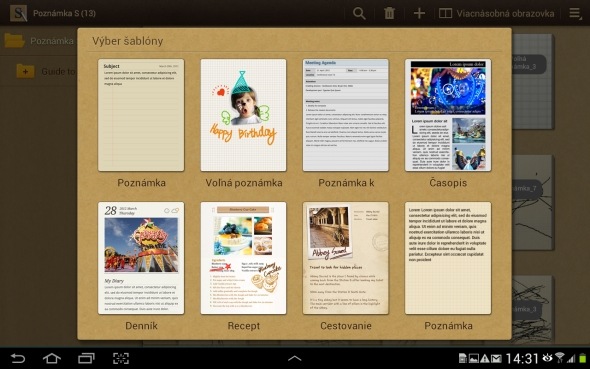Screen dimensions: 590x369
Task: Open the recent apps button
Action: point(86,358)
